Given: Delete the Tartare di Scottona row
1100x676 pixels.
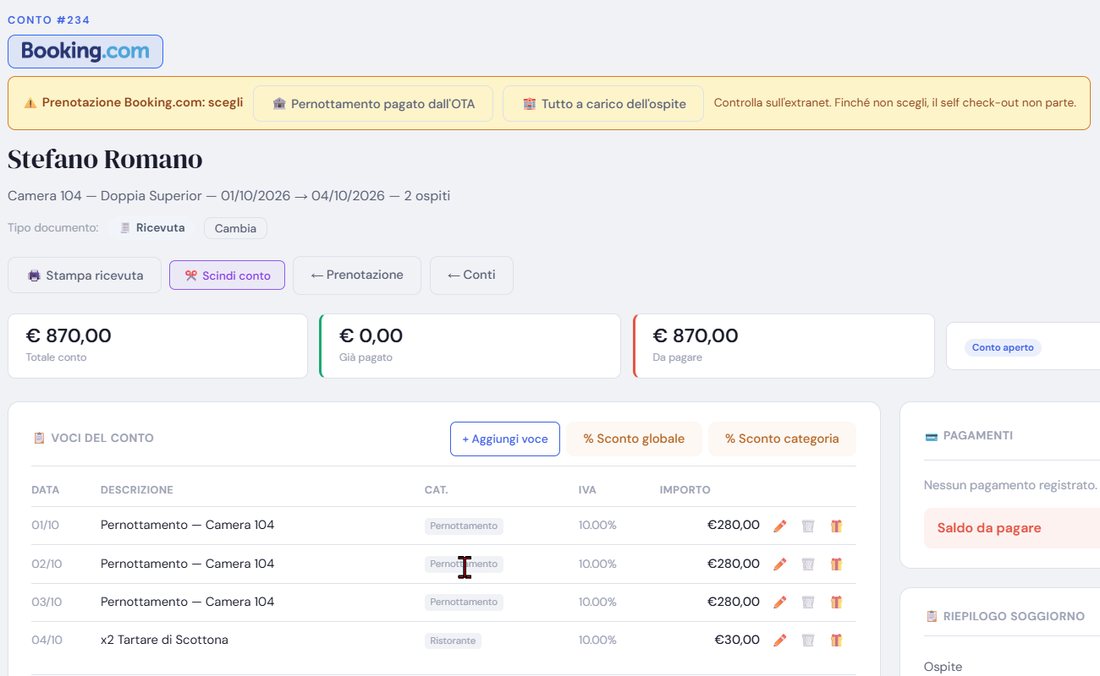Looking at the screenshot, I should tap(808, 640).
